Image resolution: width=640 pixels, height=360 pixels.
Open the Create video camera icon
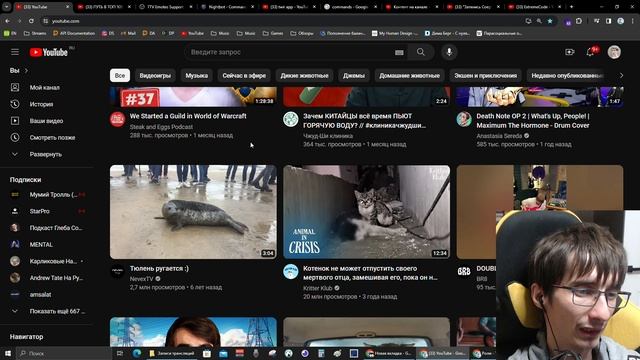(x=569, y=52)
